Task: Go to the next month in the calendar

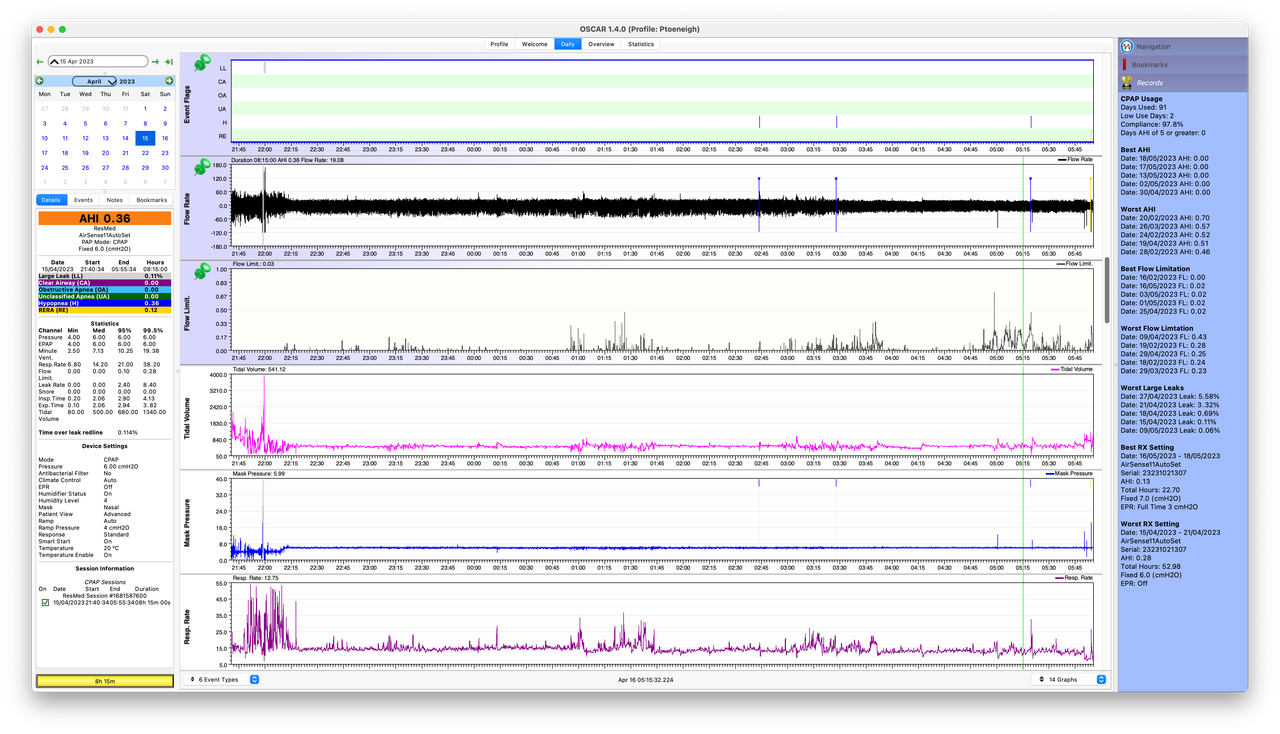Action: [168, 81]
